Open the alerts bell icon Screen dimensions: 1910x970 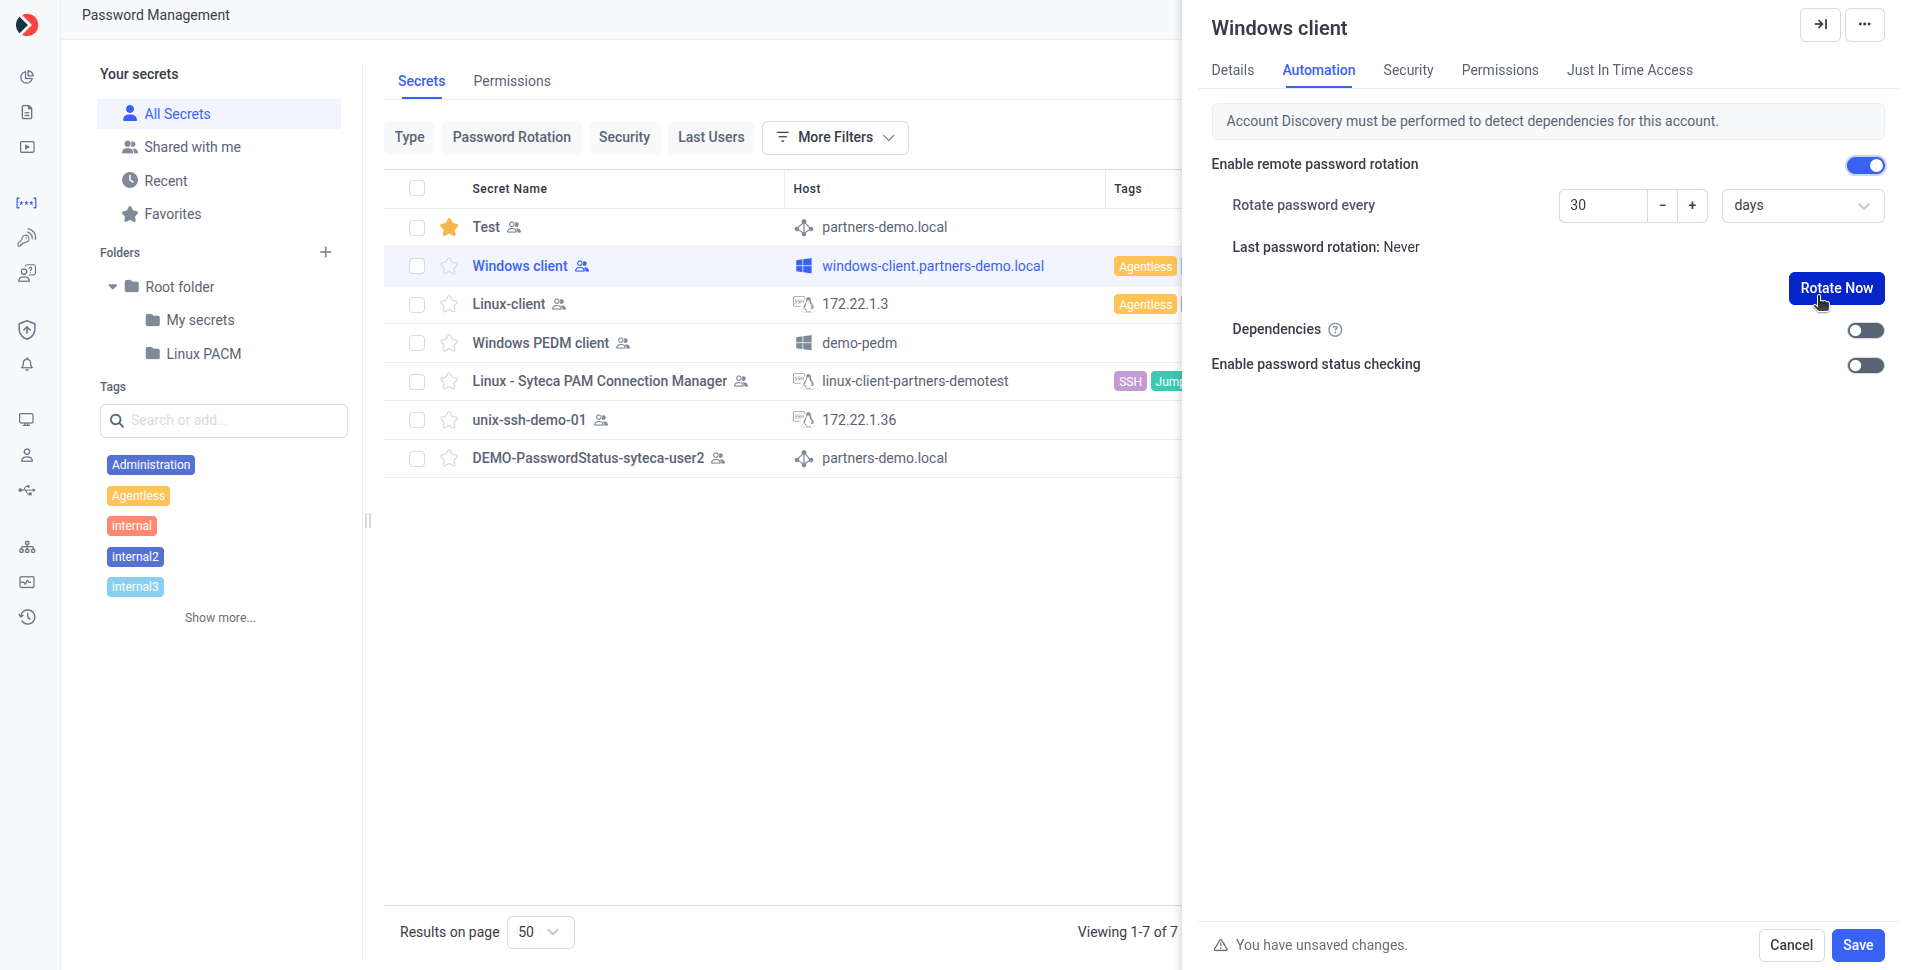coord(27,365)
